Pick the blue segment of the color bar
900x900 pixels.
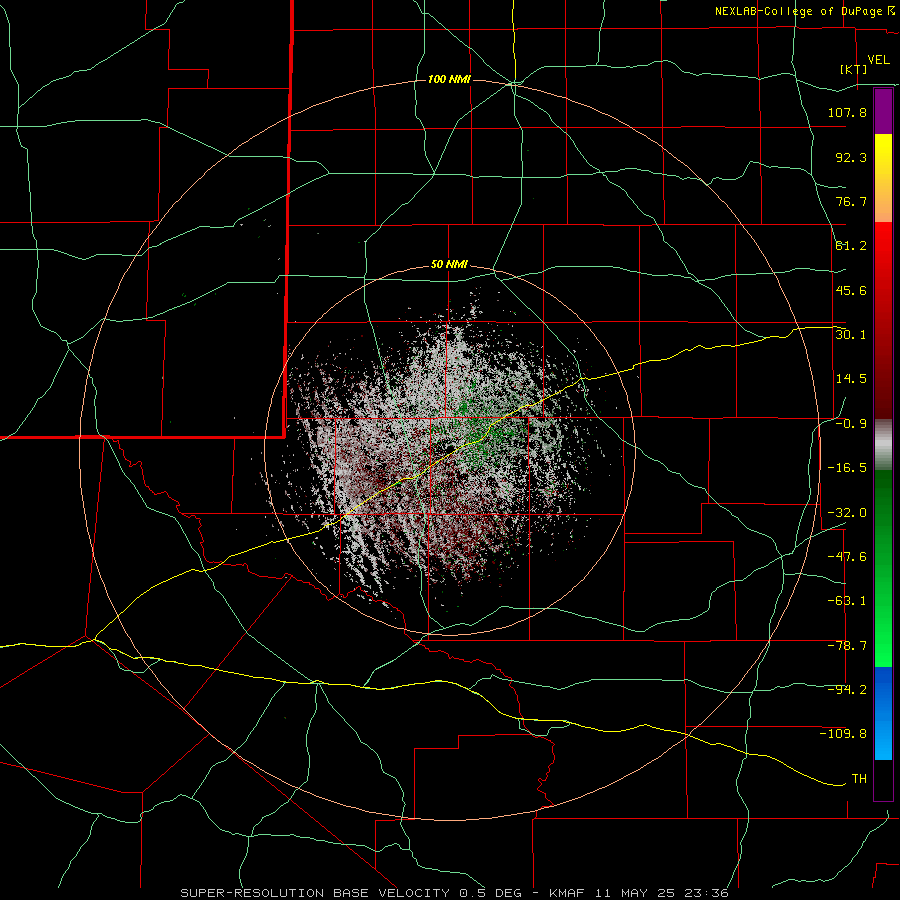[x=883, y=713]
